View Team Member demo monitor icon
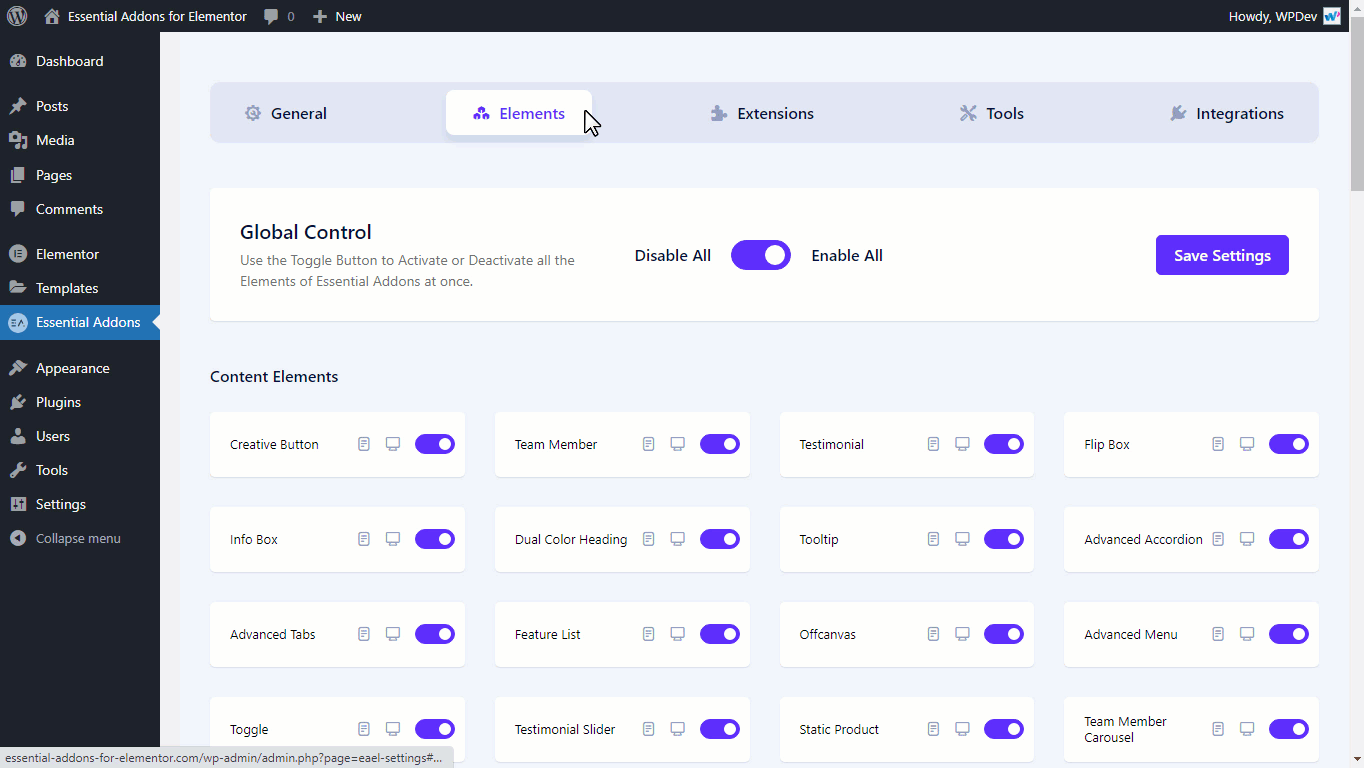Viewport: 1364px width, 768px height. point(677,444)
